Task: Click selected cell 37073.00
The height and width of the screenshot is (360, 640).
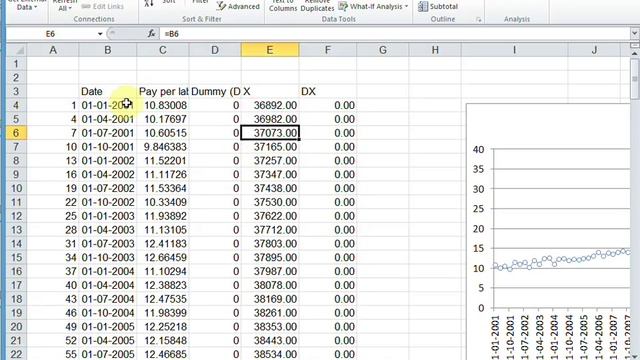Action: click(270, 133)
